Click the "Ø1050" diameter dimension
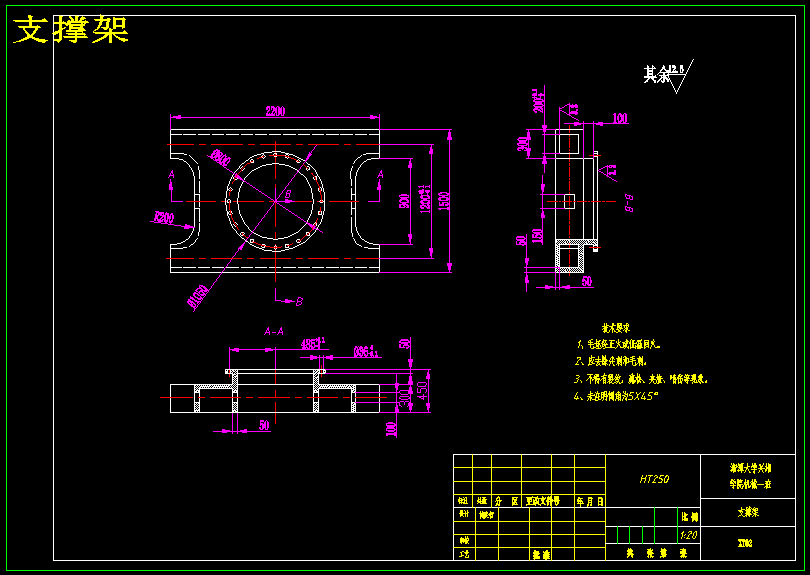The image size is (810, 575). (x=199, y=298)
